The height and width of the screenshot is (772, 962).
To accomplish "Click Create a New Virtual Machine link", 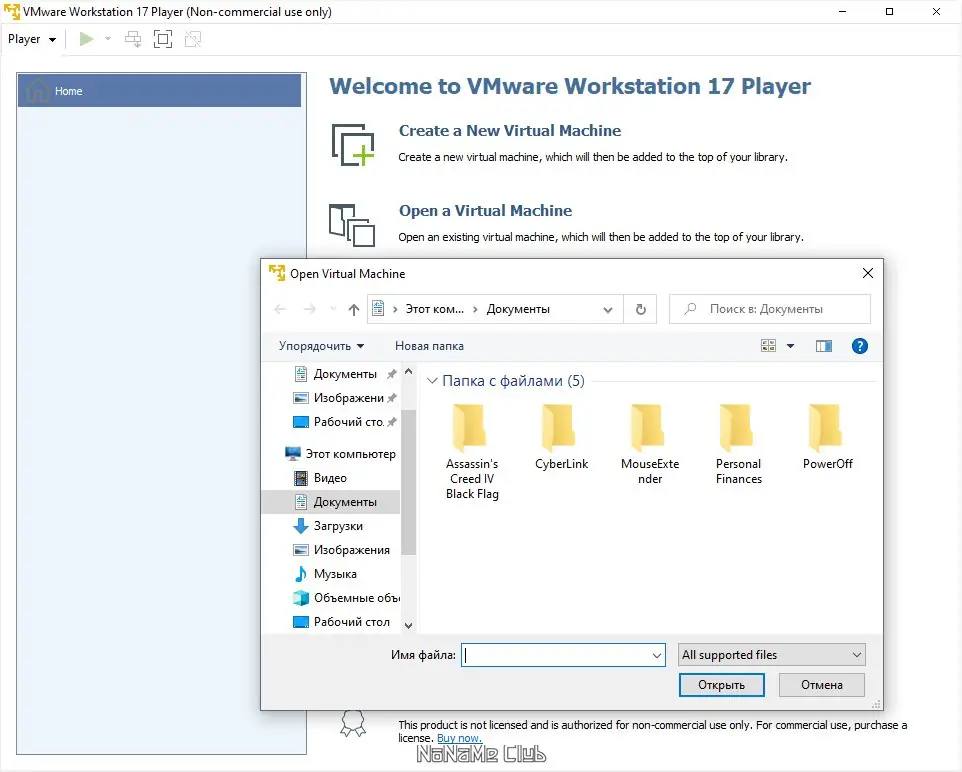I will pyautogui.click(x=509, y=131).
